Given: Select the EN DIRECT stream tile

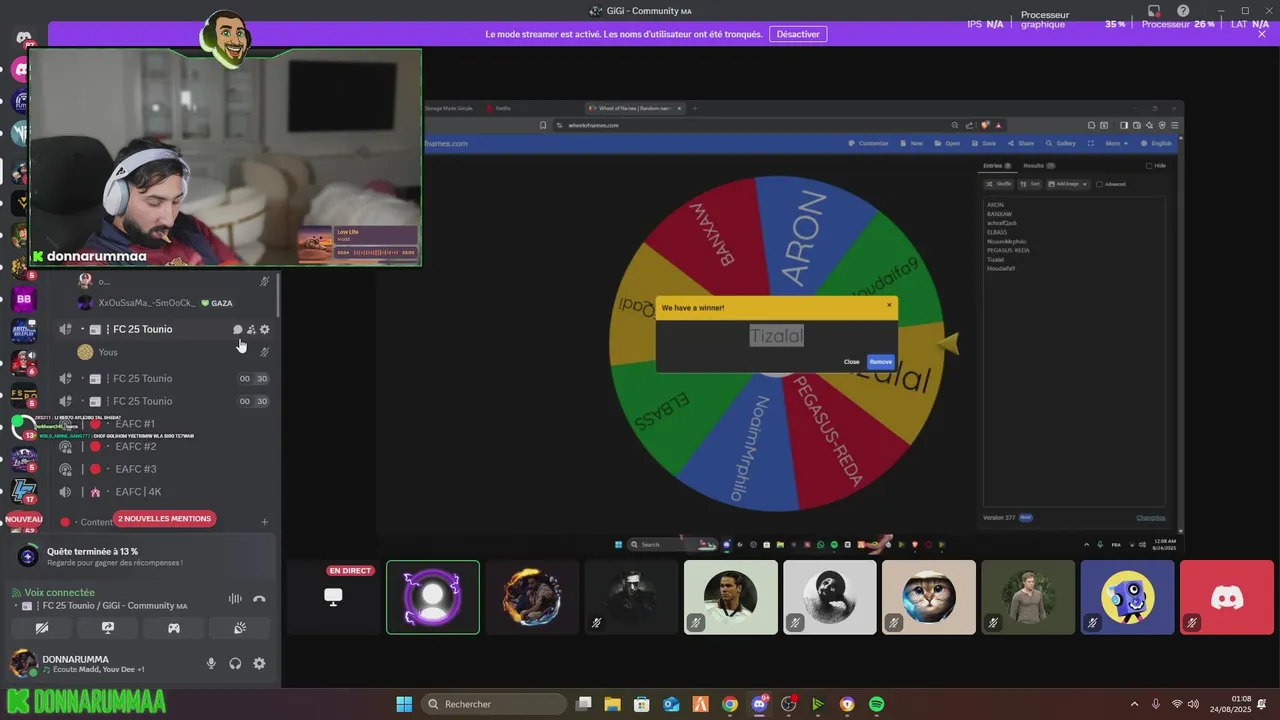Looking at the screenshot, I should point(333,597).
